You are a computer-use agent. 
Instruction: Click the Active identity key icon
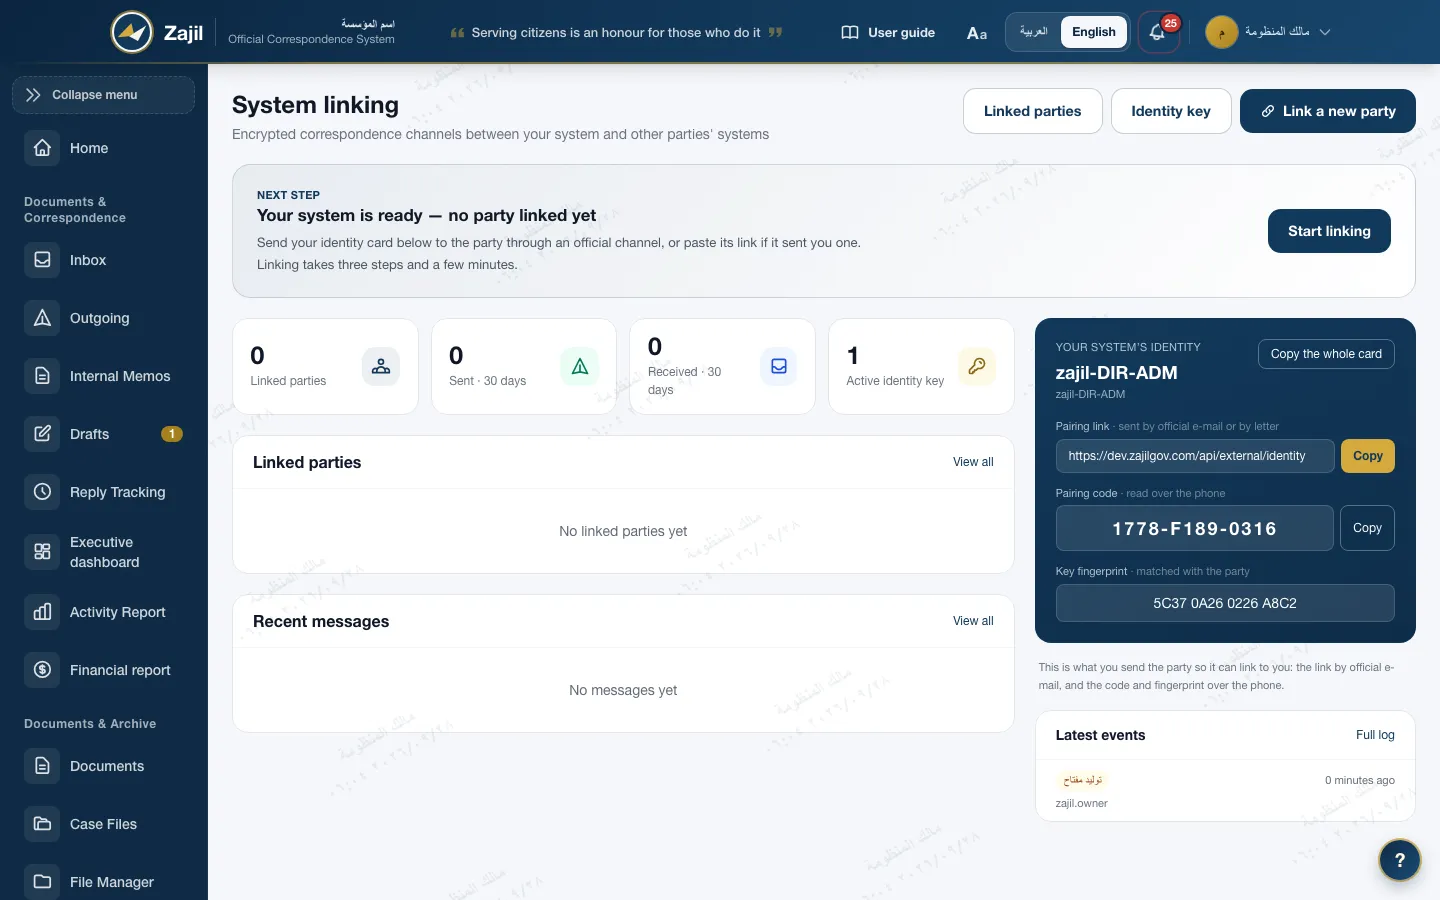coord(977,367)
